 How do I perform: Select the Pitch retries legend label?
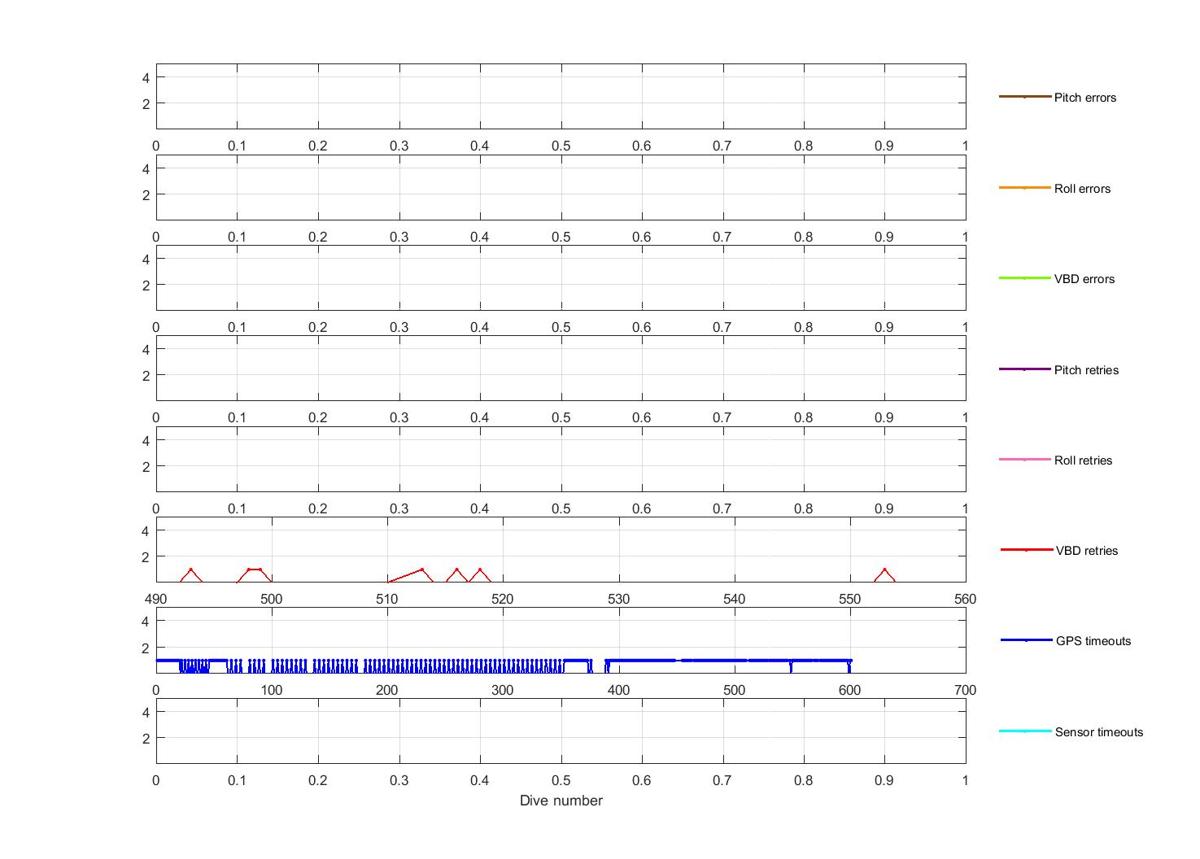pyautogui.click(x=1086, y=370)
